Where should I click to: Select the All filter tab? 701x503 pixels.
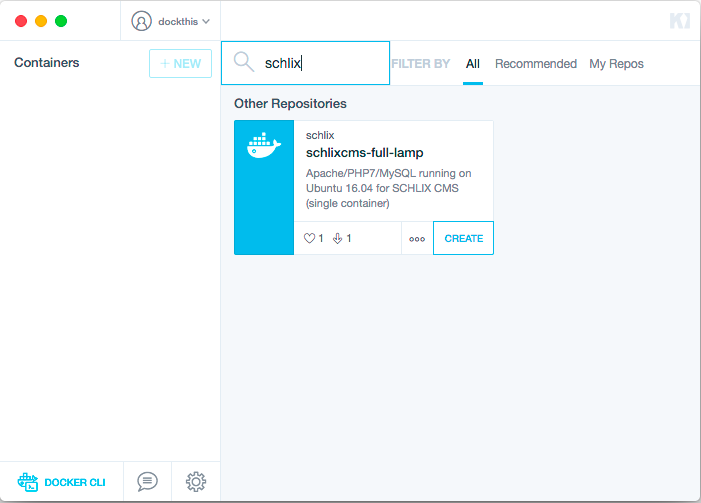(x=473, y=64)
